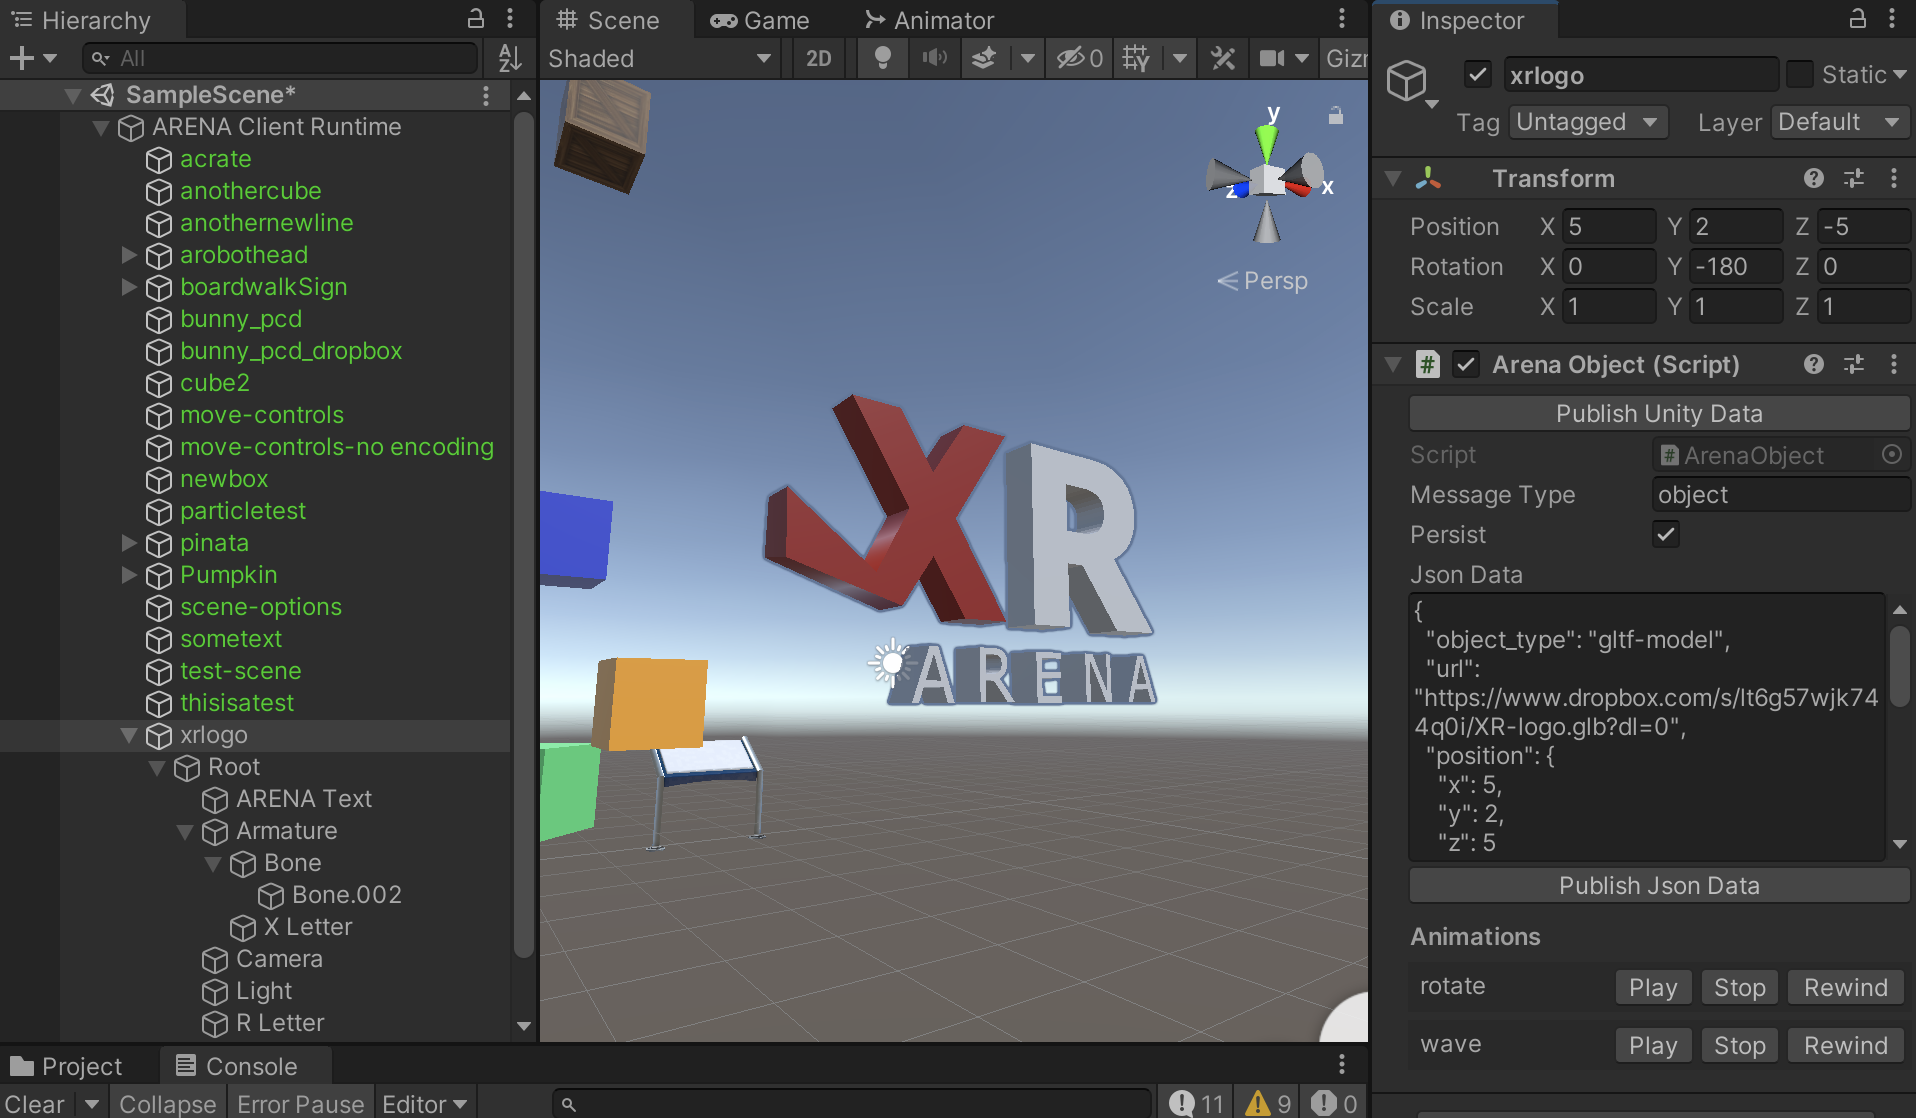Toggle alphabetical sorting in Hierarchy
The width and height of the screenshot is (1916, 1118).
510,58
